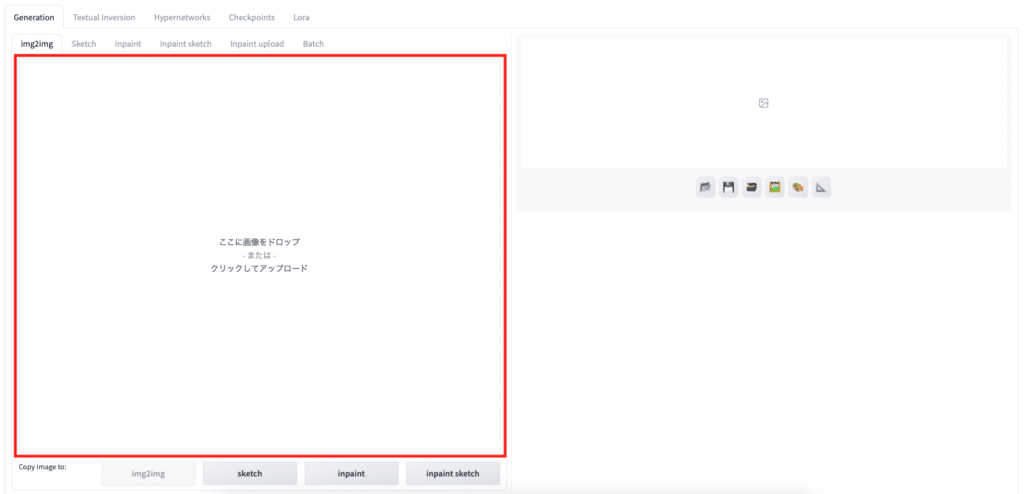Click the 'Copy image to:' label
This screenshot has height=494, width=1024.
click(x=42, y=467)
